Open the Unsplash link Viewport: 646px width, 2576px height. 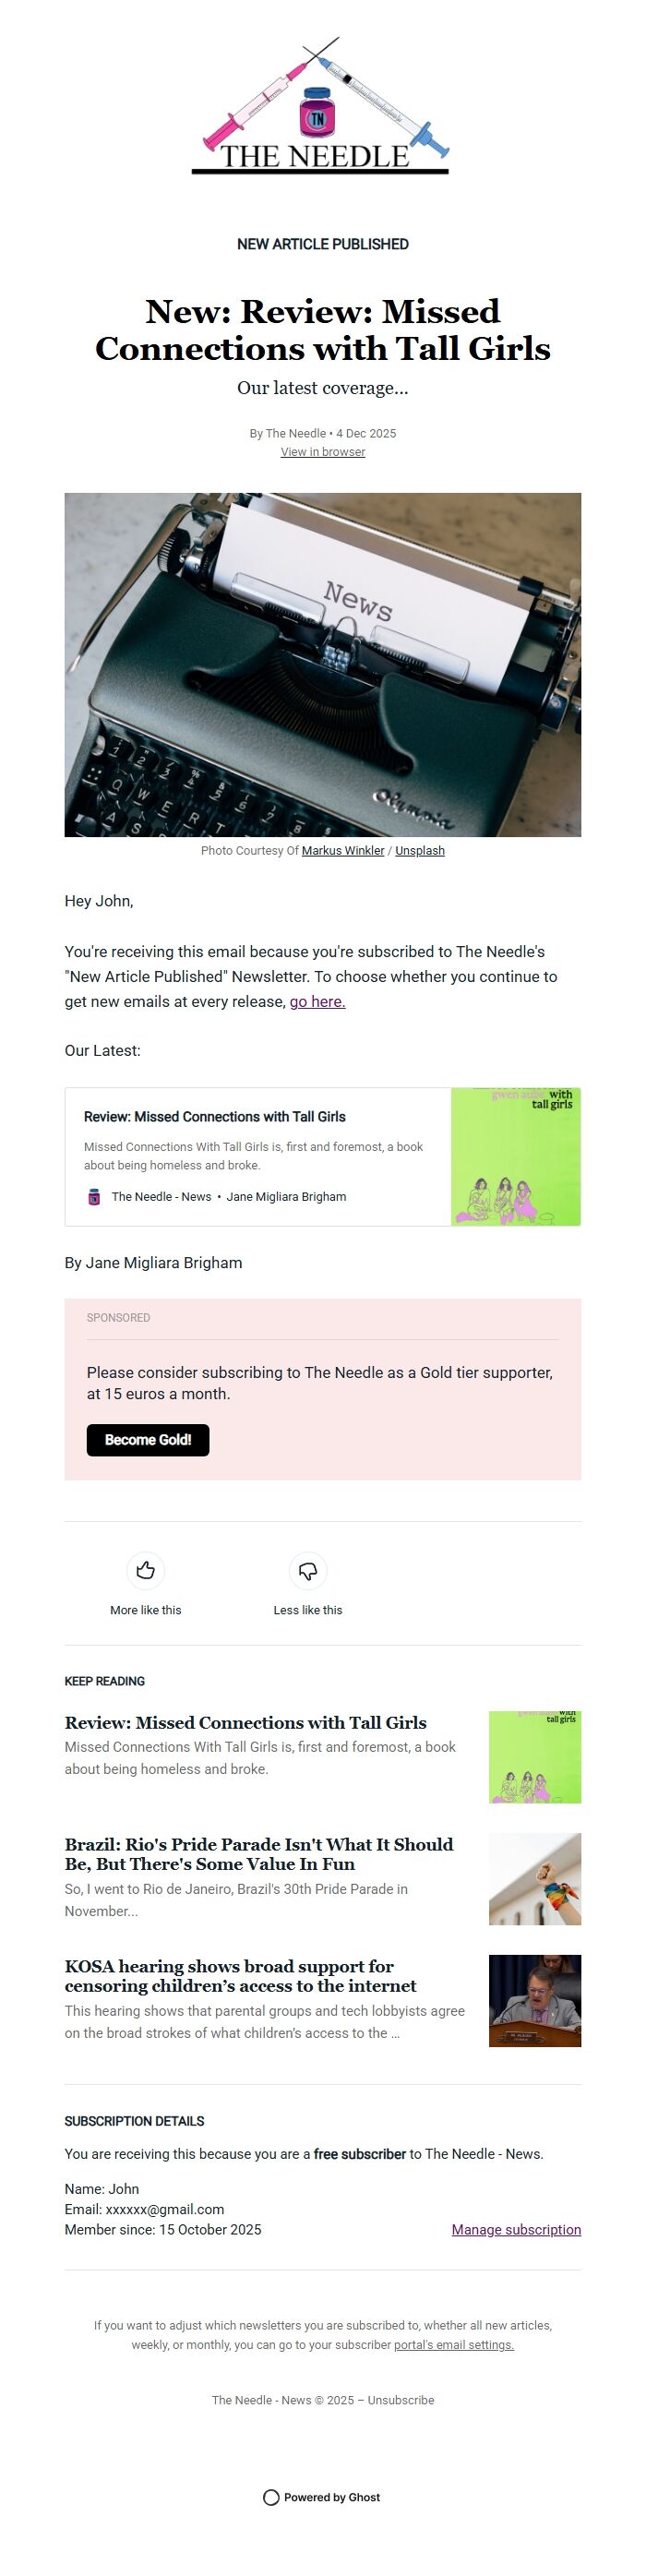(x=420, y=851)
